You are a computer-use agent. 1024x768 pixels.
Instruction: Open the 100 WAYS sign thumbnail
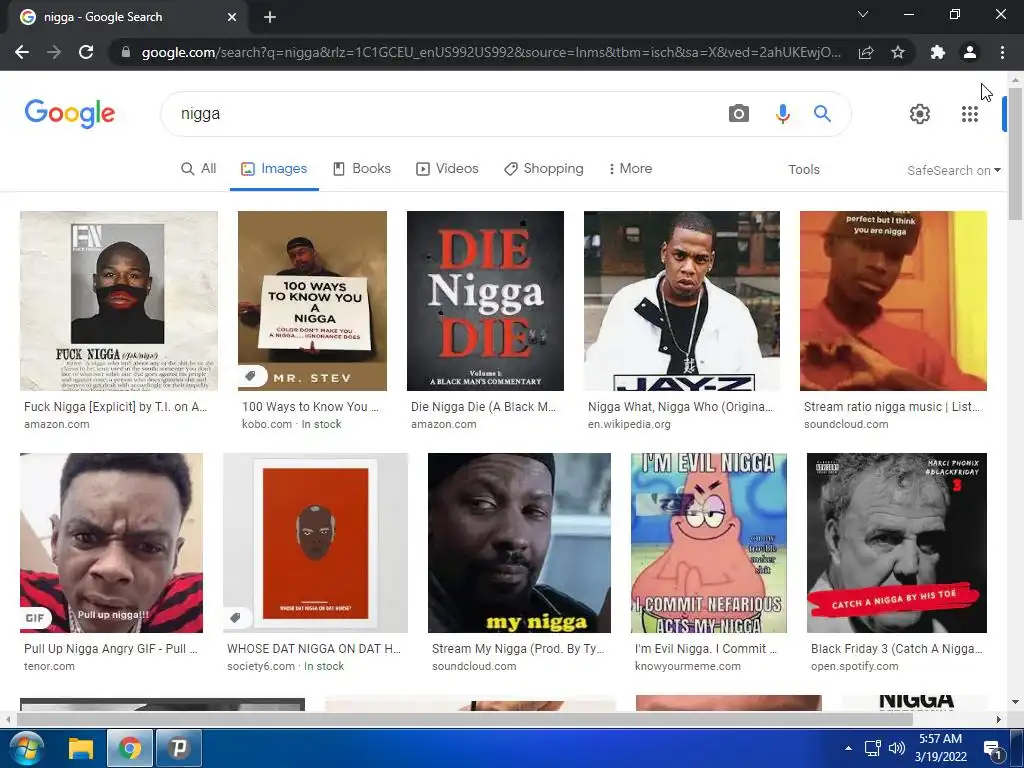[312, 300]
